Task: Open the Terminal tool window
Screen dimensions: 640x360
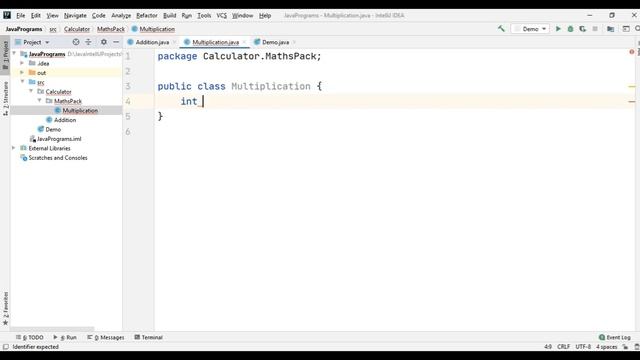Action: pyautogui.click(x=149, y=337)
